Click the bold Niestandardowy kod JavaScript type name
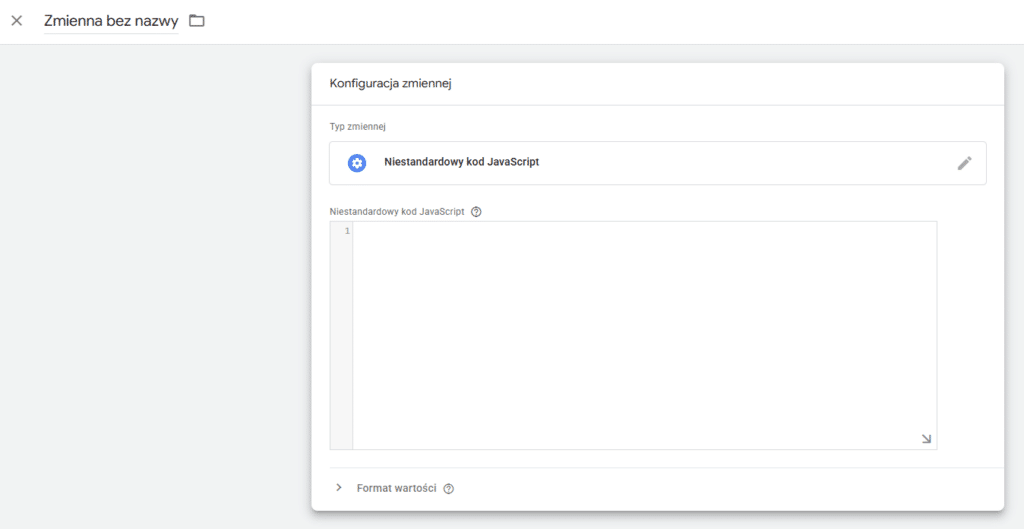 click(x=462, y=163)
